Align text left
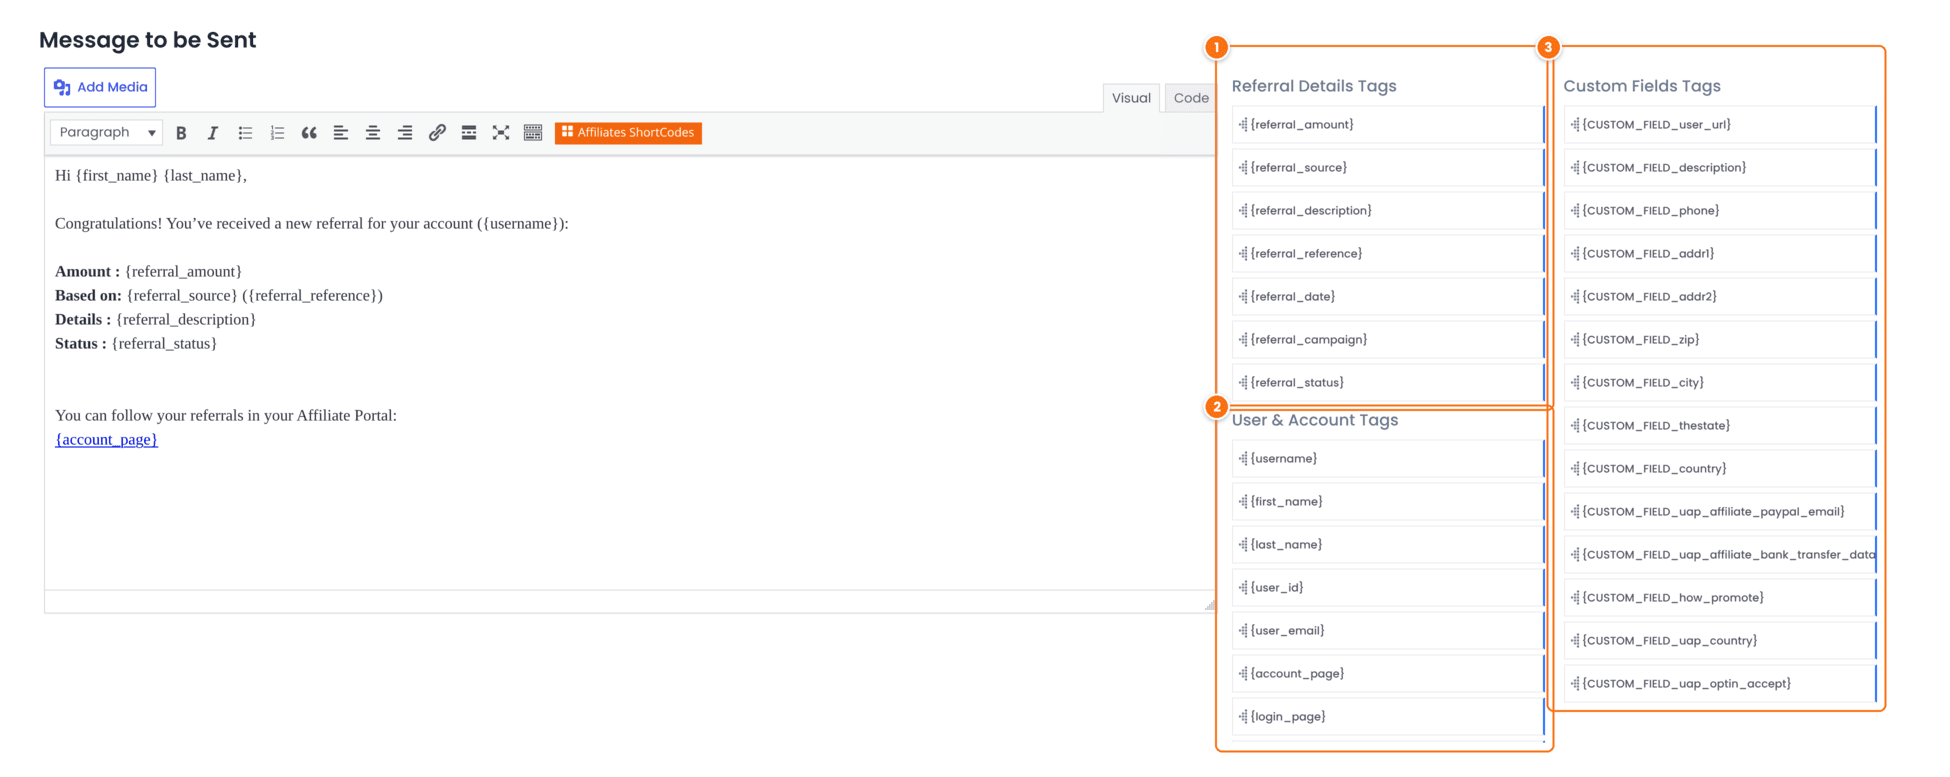The width and height of the screenshot is (1950, 777). [x=341, y=133]
